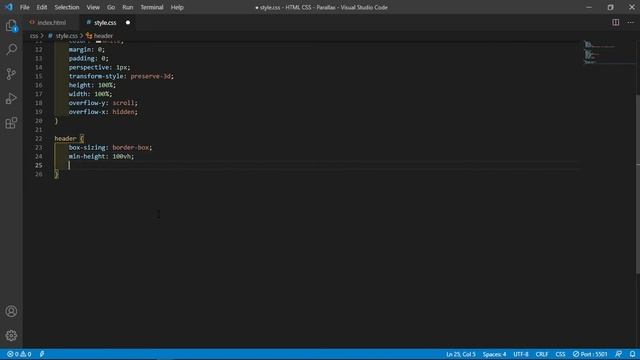Click the css folder breadcrumb
640x360 pixels.
(x=34, y=36)
